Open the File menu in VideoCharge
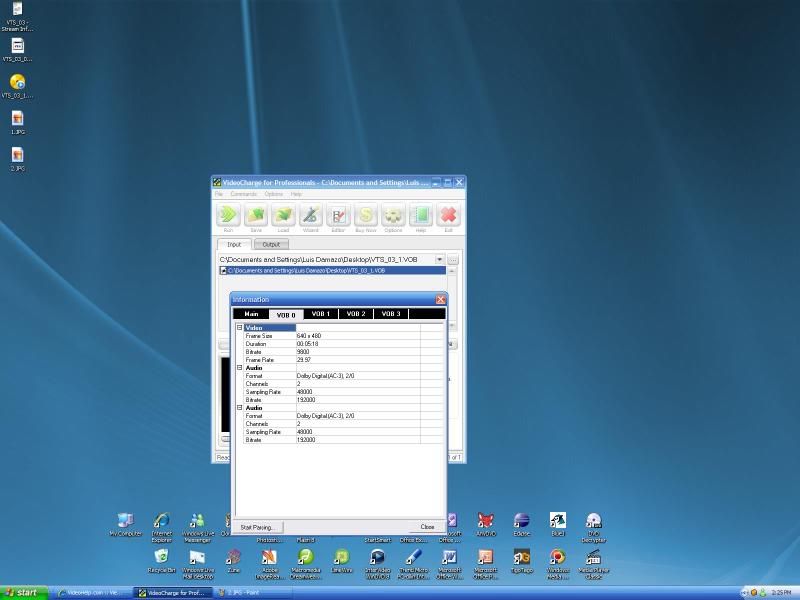Viewport: 800px width, 600px height. (x=219, y=194)
